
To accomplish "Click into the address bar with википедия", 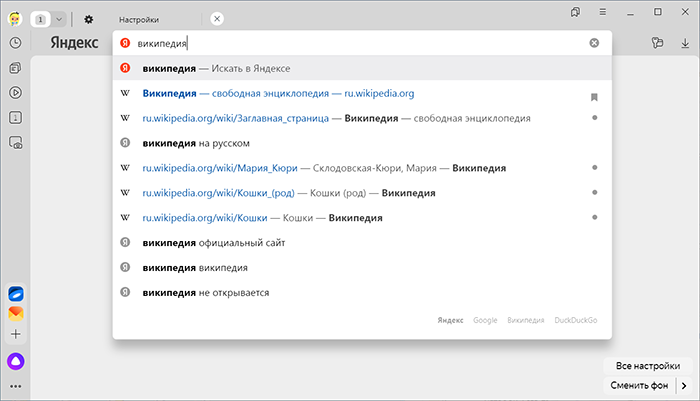I will [x=362, y=43].
